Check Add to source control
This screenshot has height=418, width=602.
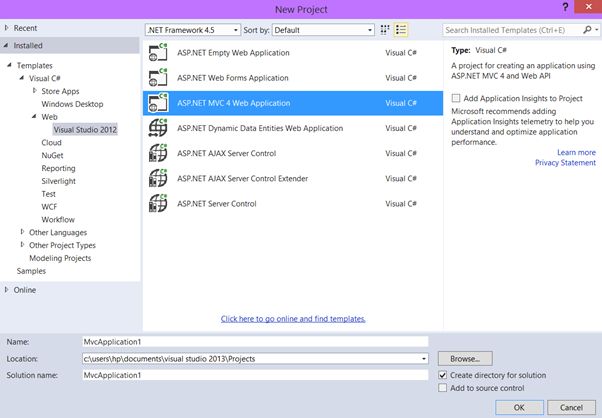tap(443, 388)
